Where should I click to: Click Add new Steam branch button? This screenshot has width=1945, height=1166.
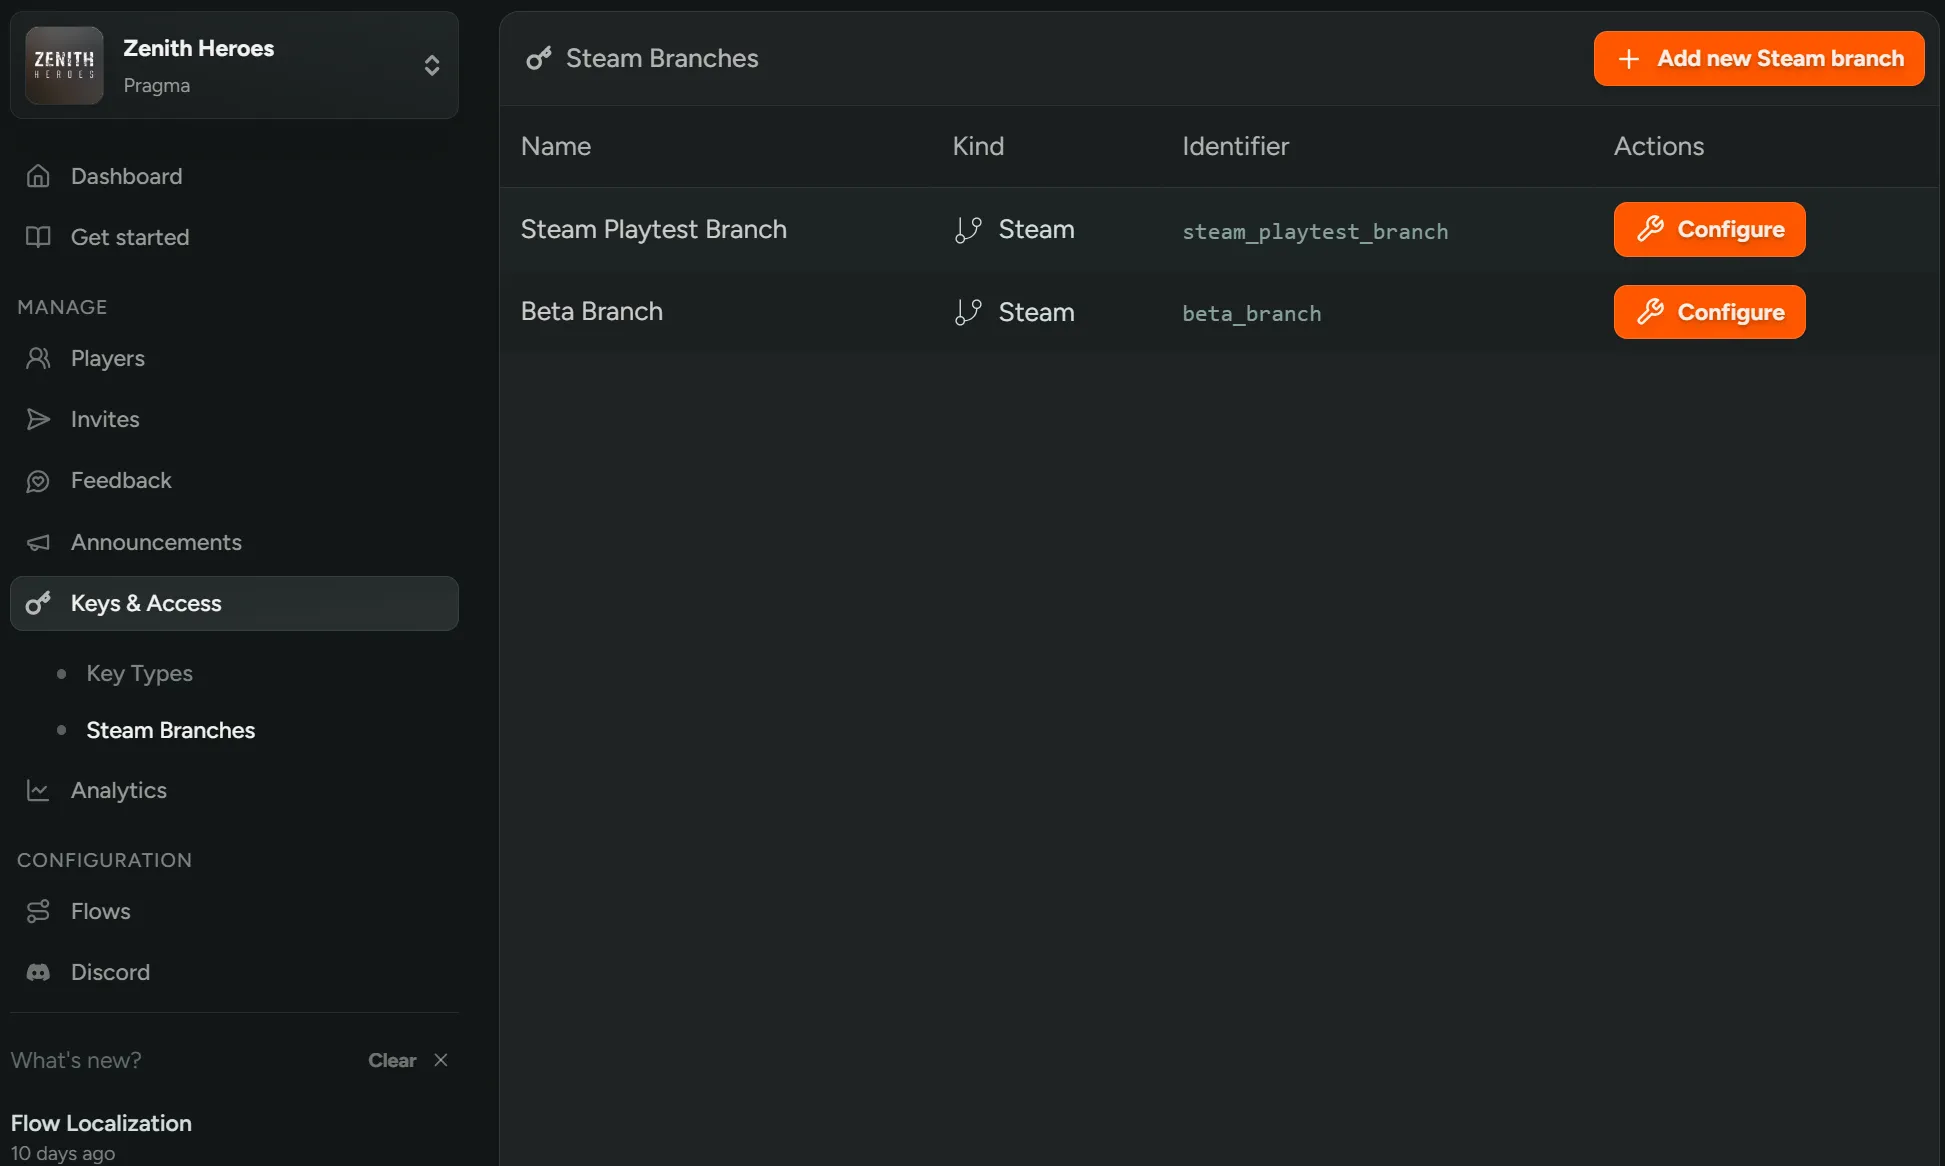coord(1758,58)
